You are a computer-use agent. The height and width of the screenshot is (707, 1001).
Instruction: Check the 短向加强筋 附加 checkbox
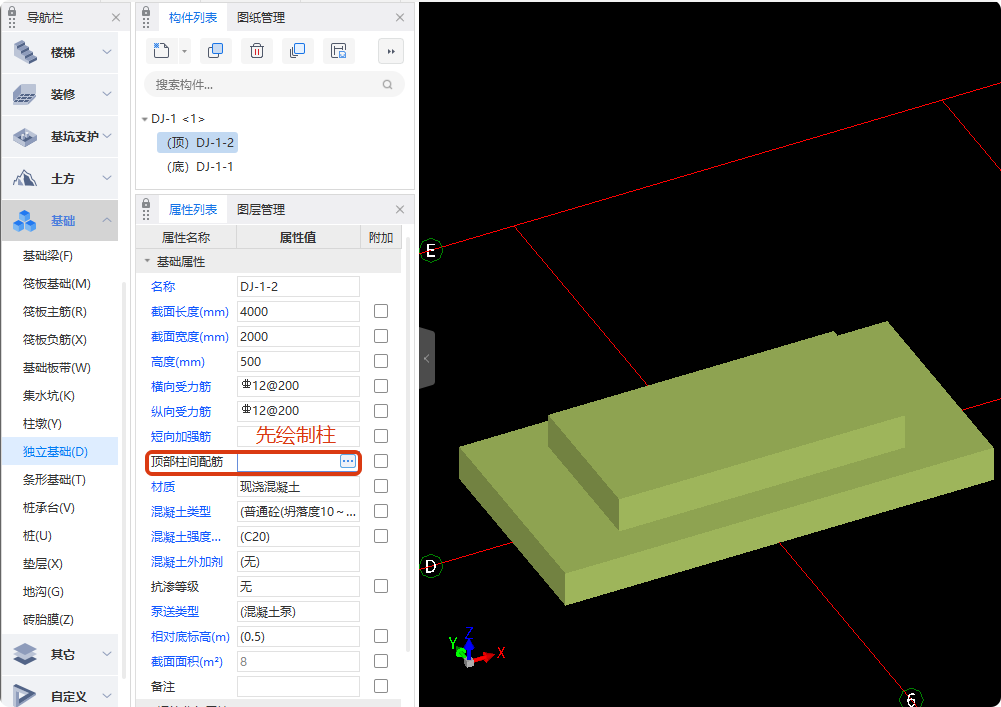point(381,436)
